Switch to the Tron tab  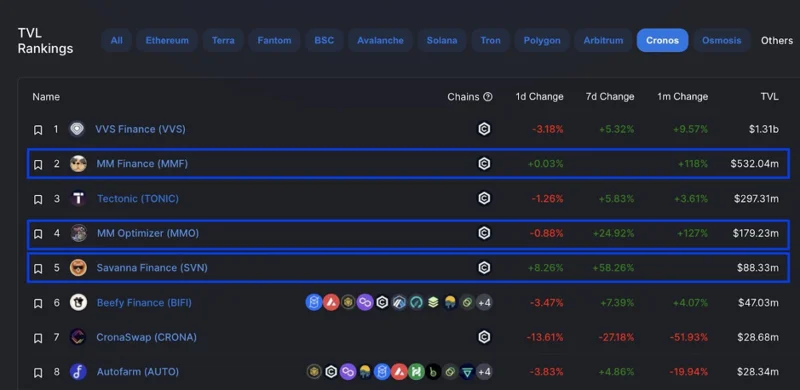490,40
